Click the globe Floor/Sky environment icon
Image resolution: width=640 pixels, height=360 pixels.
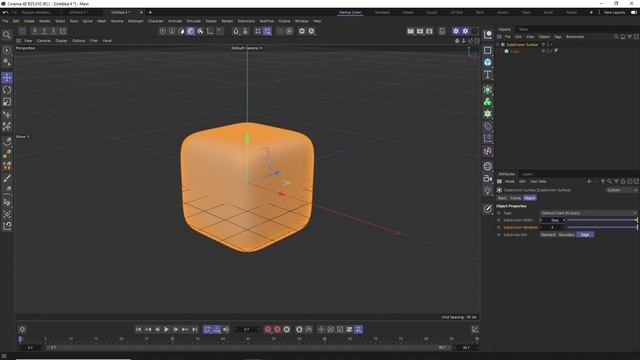pyautogui.click(x=488, y=166)
